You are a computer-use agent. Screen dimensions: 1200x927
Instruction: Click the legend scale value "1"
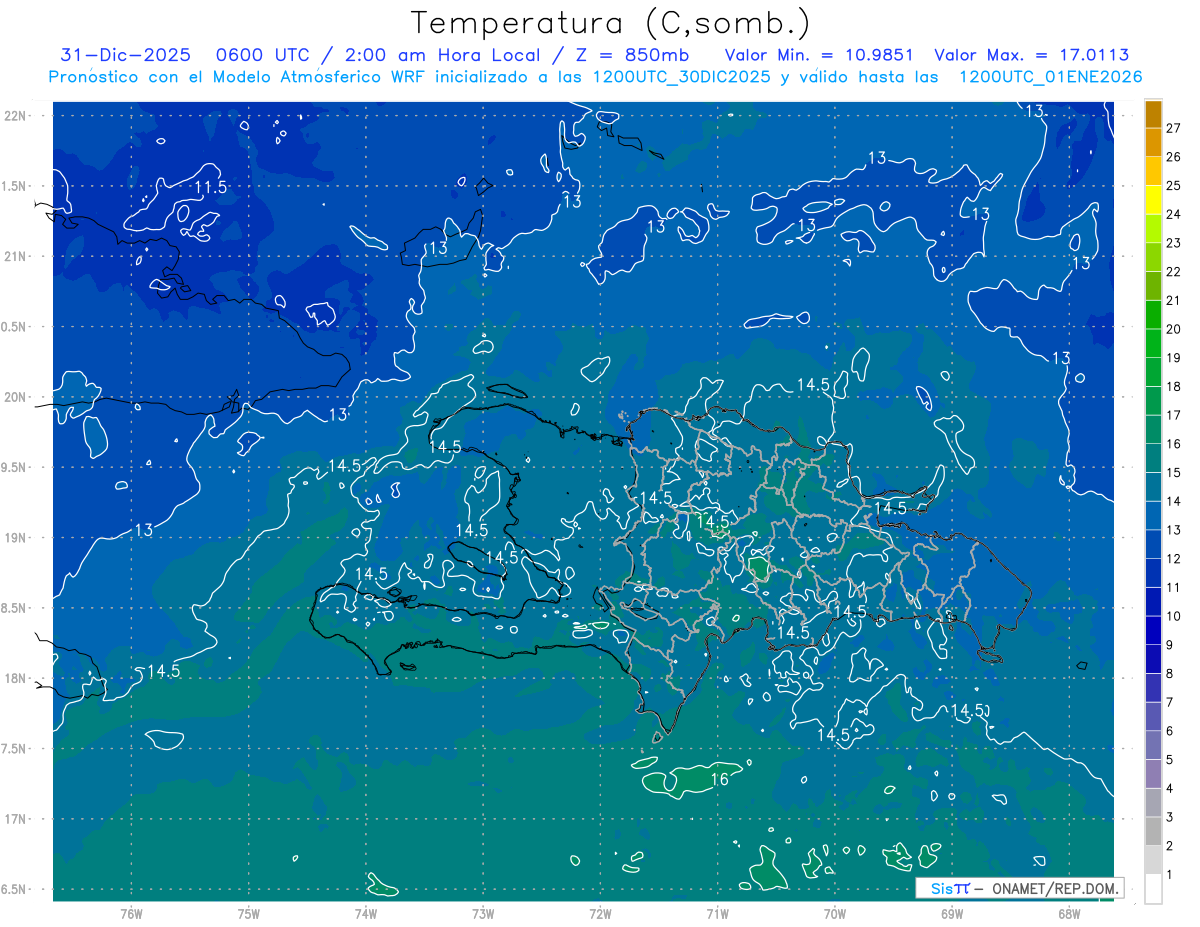tap(1170, 875)
